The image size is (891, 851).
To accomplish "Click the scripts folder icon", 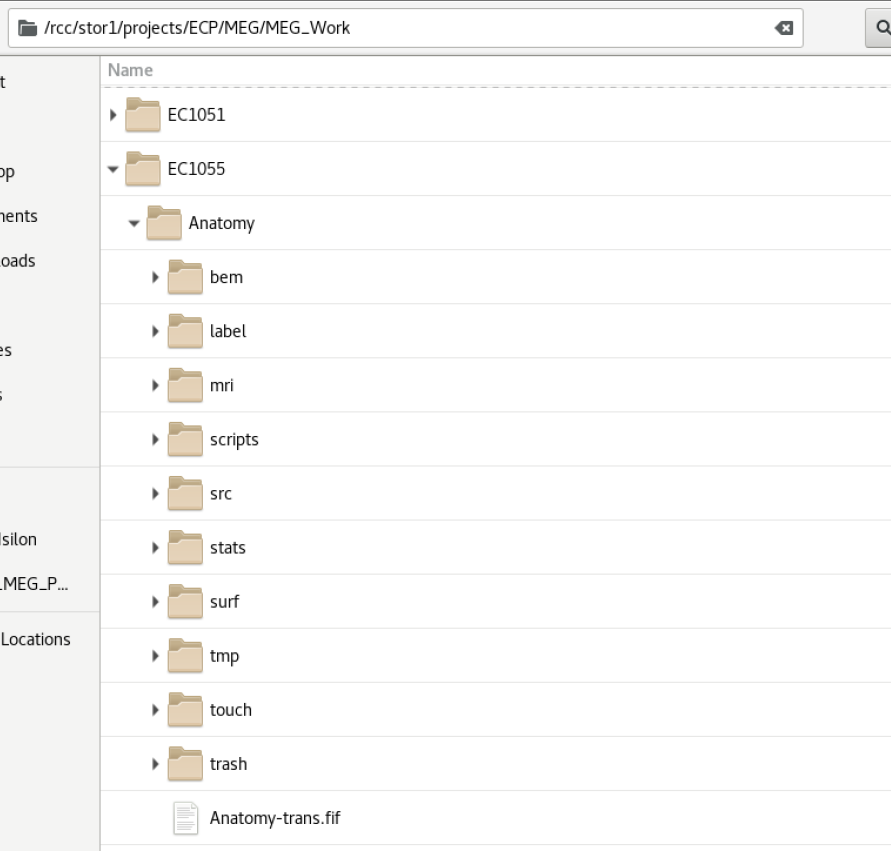I will point(185,439).
